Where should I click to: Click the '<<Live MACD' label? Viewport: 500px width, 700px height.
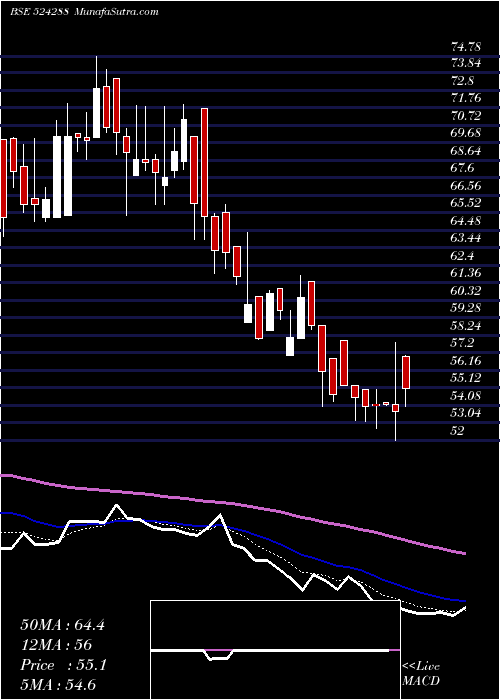(x=421, y=674)
